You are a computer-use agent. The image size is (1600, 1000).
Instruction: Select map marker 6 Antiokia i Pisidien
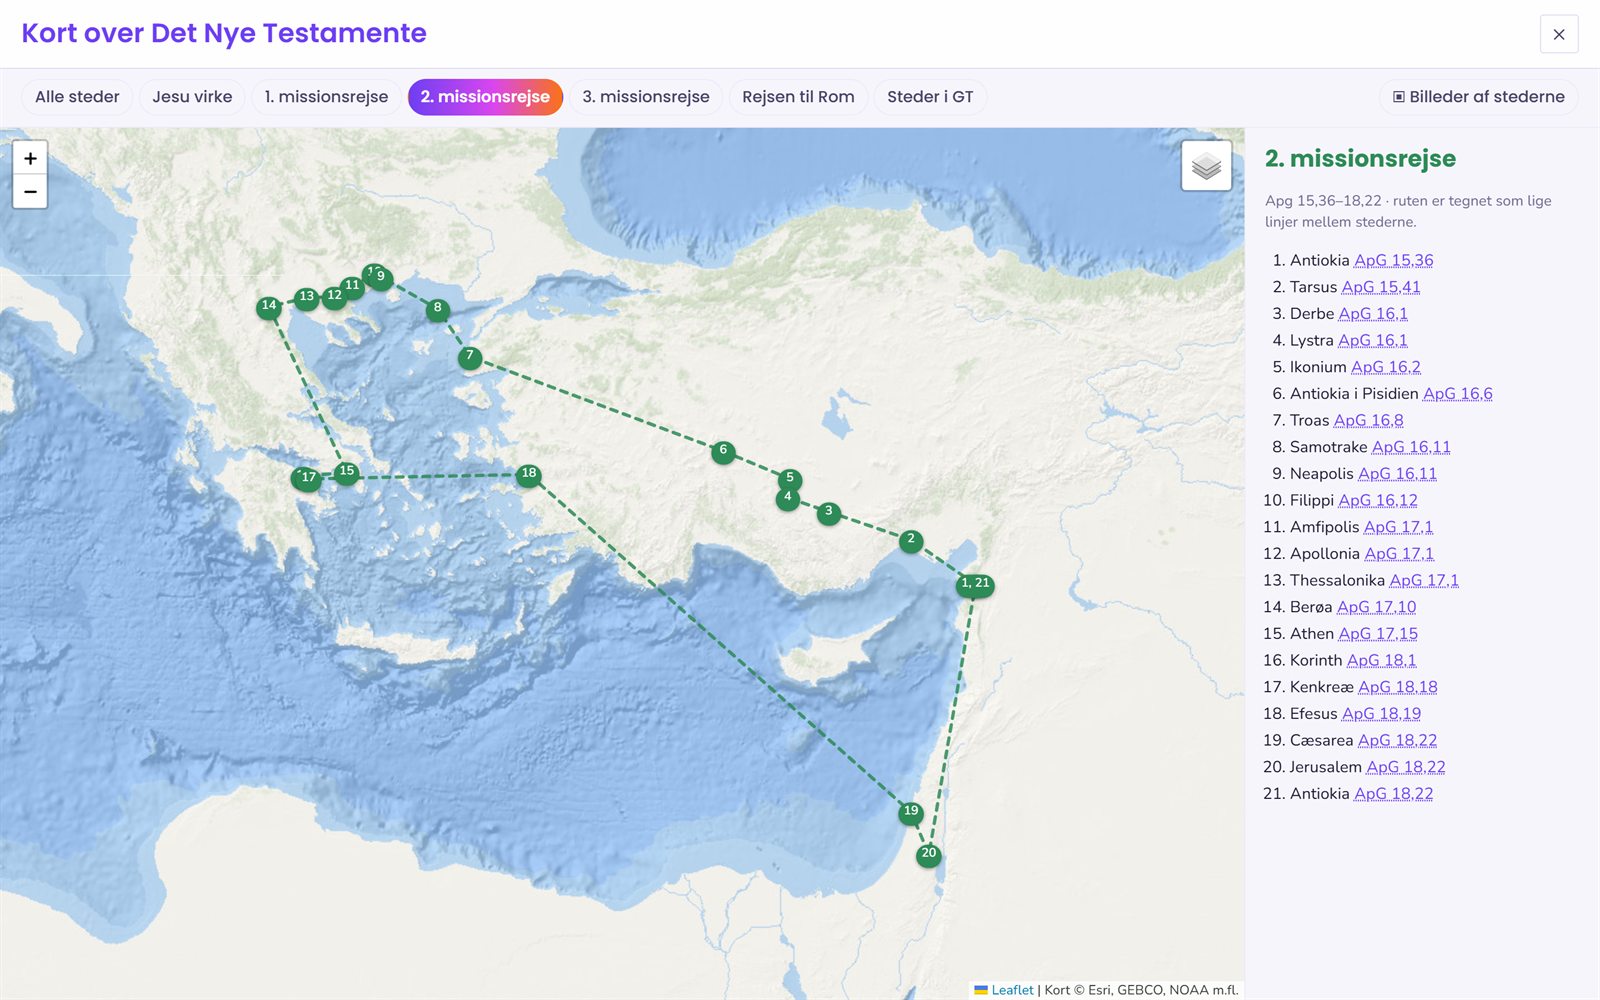tap(723, 452)
